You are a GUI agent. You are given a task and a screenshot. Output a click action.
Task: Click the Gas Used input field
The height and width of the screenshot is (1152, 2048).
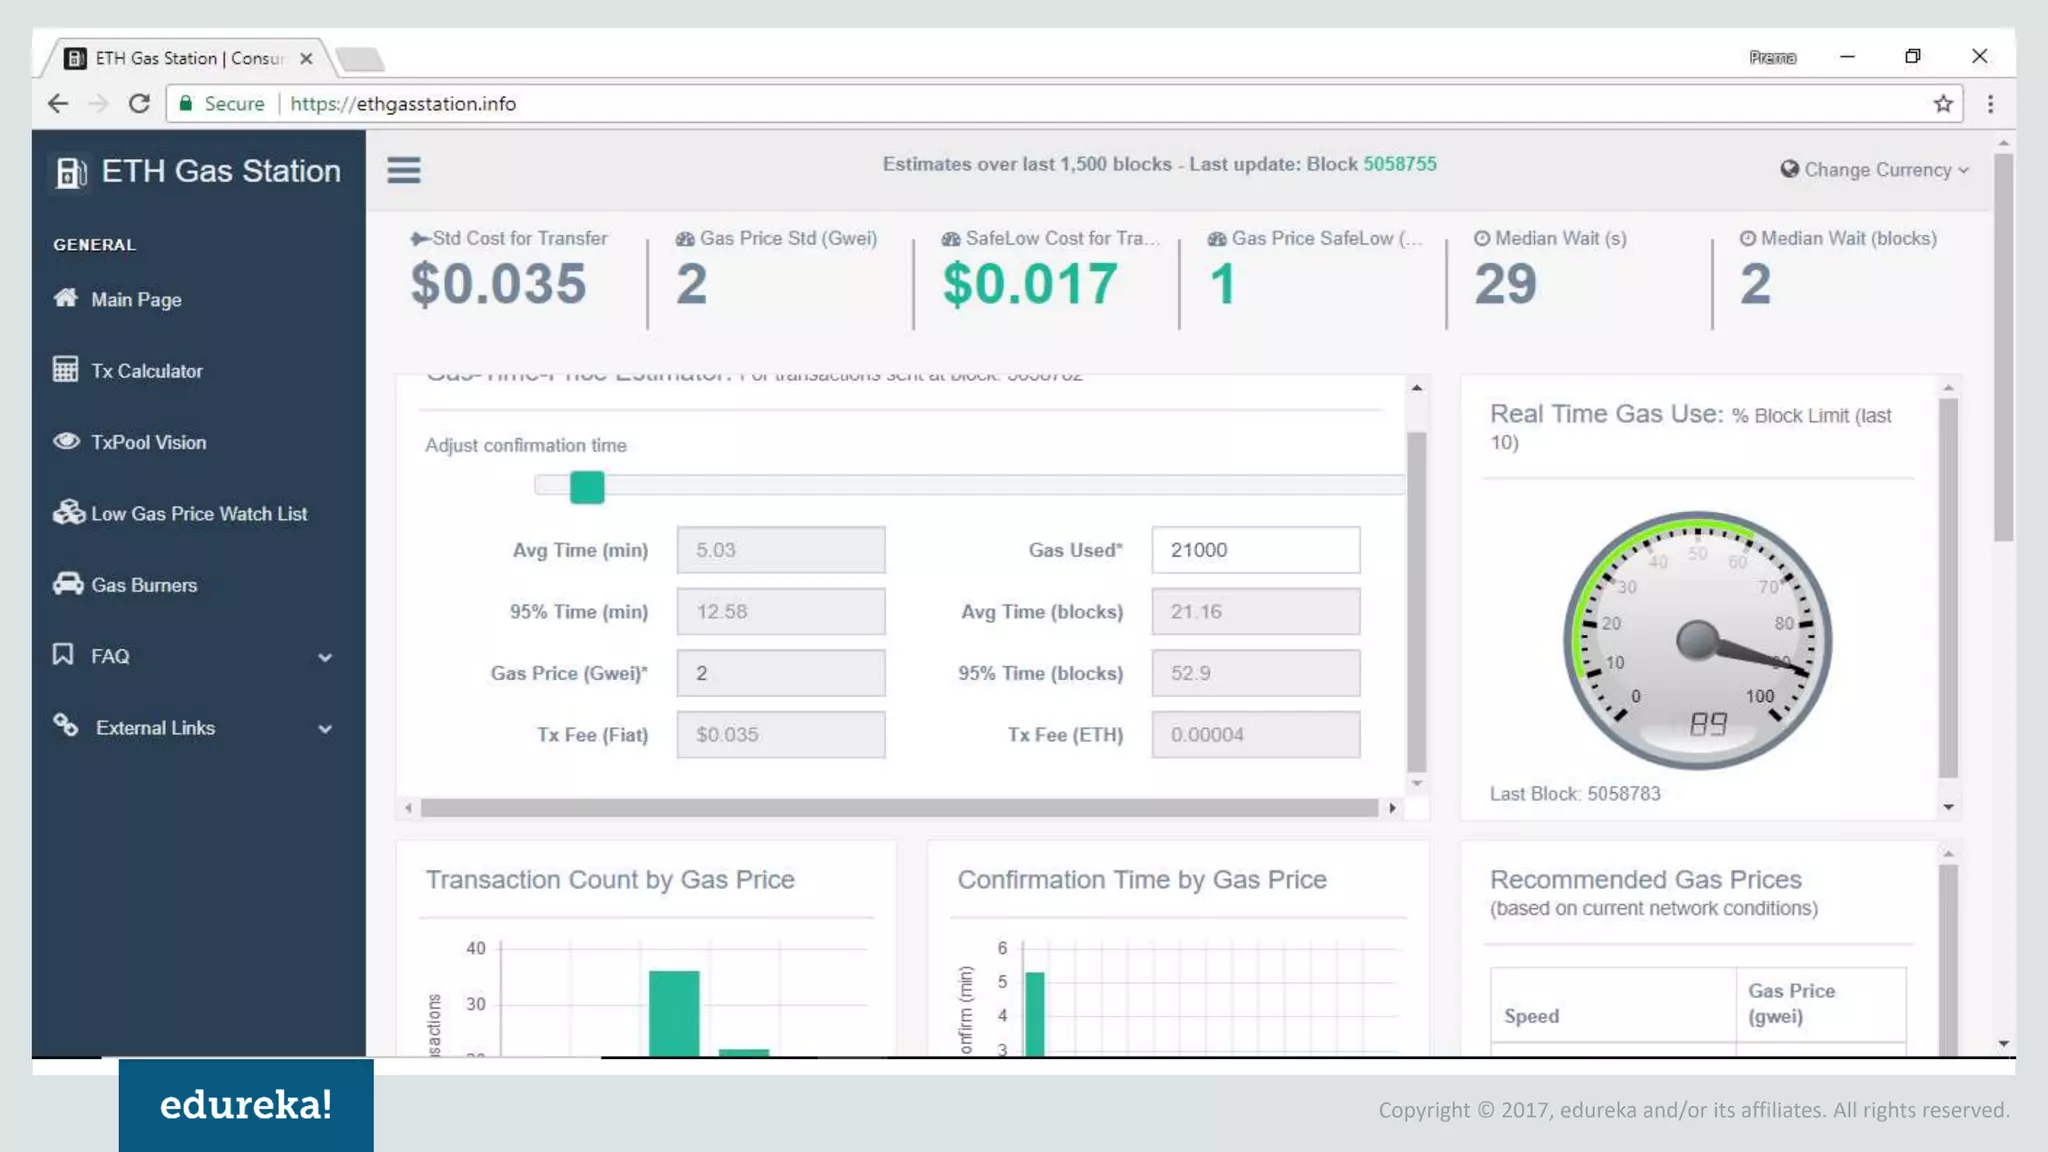[x=1255, y=550]
